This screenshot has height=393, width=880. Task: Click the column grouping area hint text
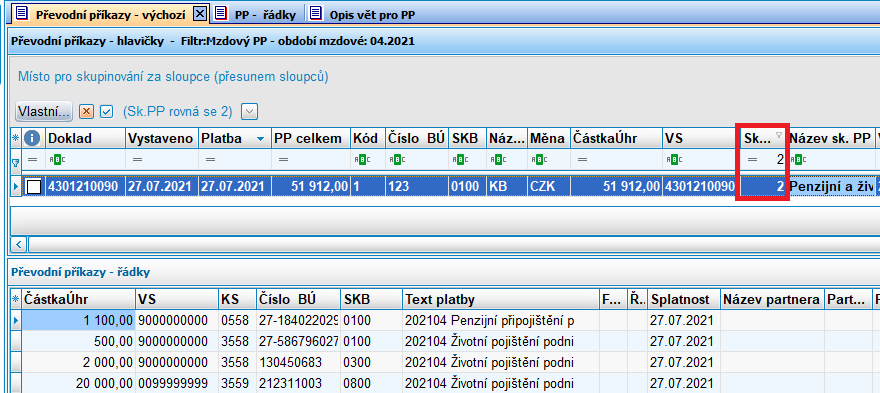pyautogui.click(x=173, y=77)
